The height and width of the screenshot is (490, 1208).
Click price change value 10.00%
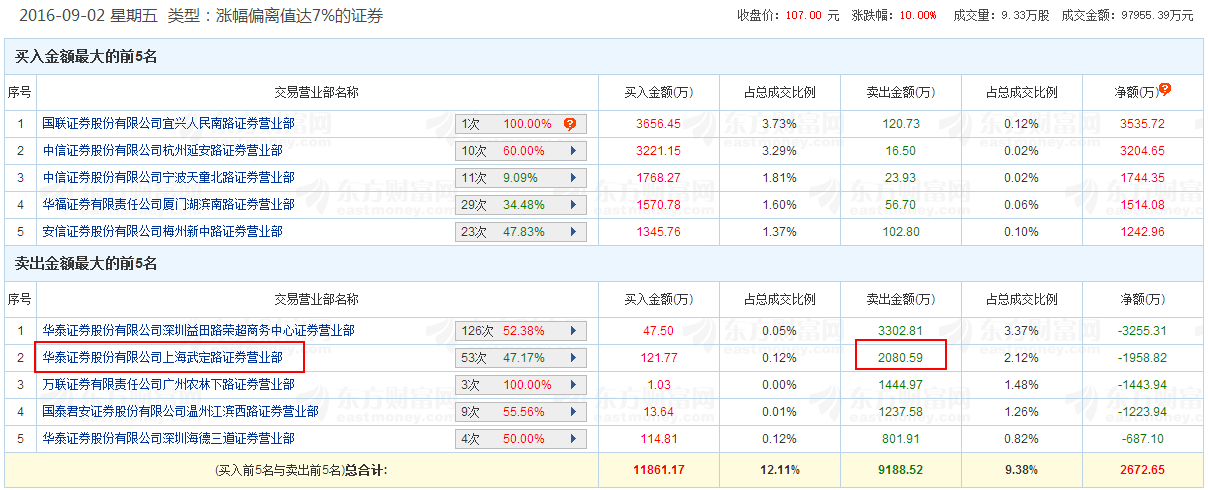point(918,15)
